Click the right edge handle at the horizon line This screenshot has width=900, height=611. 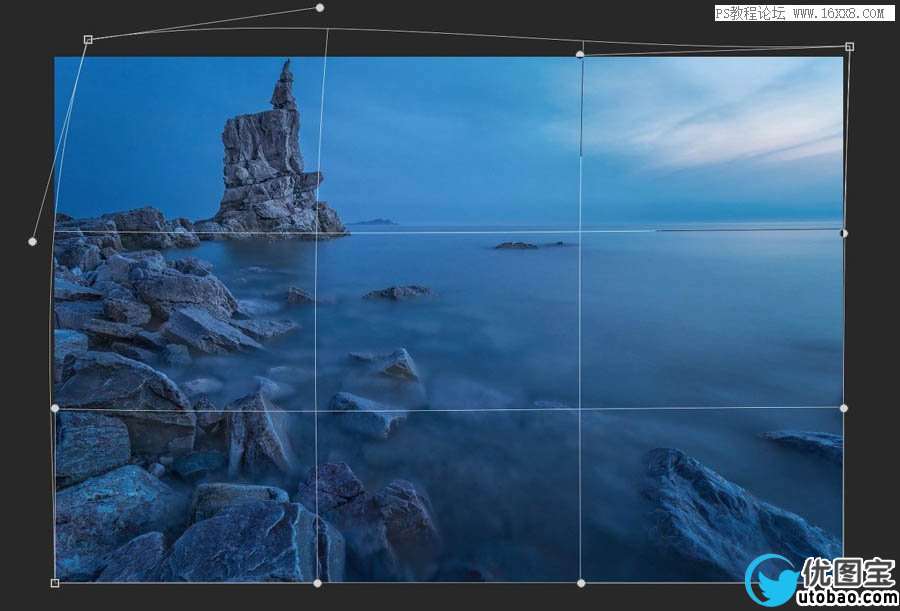click(x=844, y=233)
